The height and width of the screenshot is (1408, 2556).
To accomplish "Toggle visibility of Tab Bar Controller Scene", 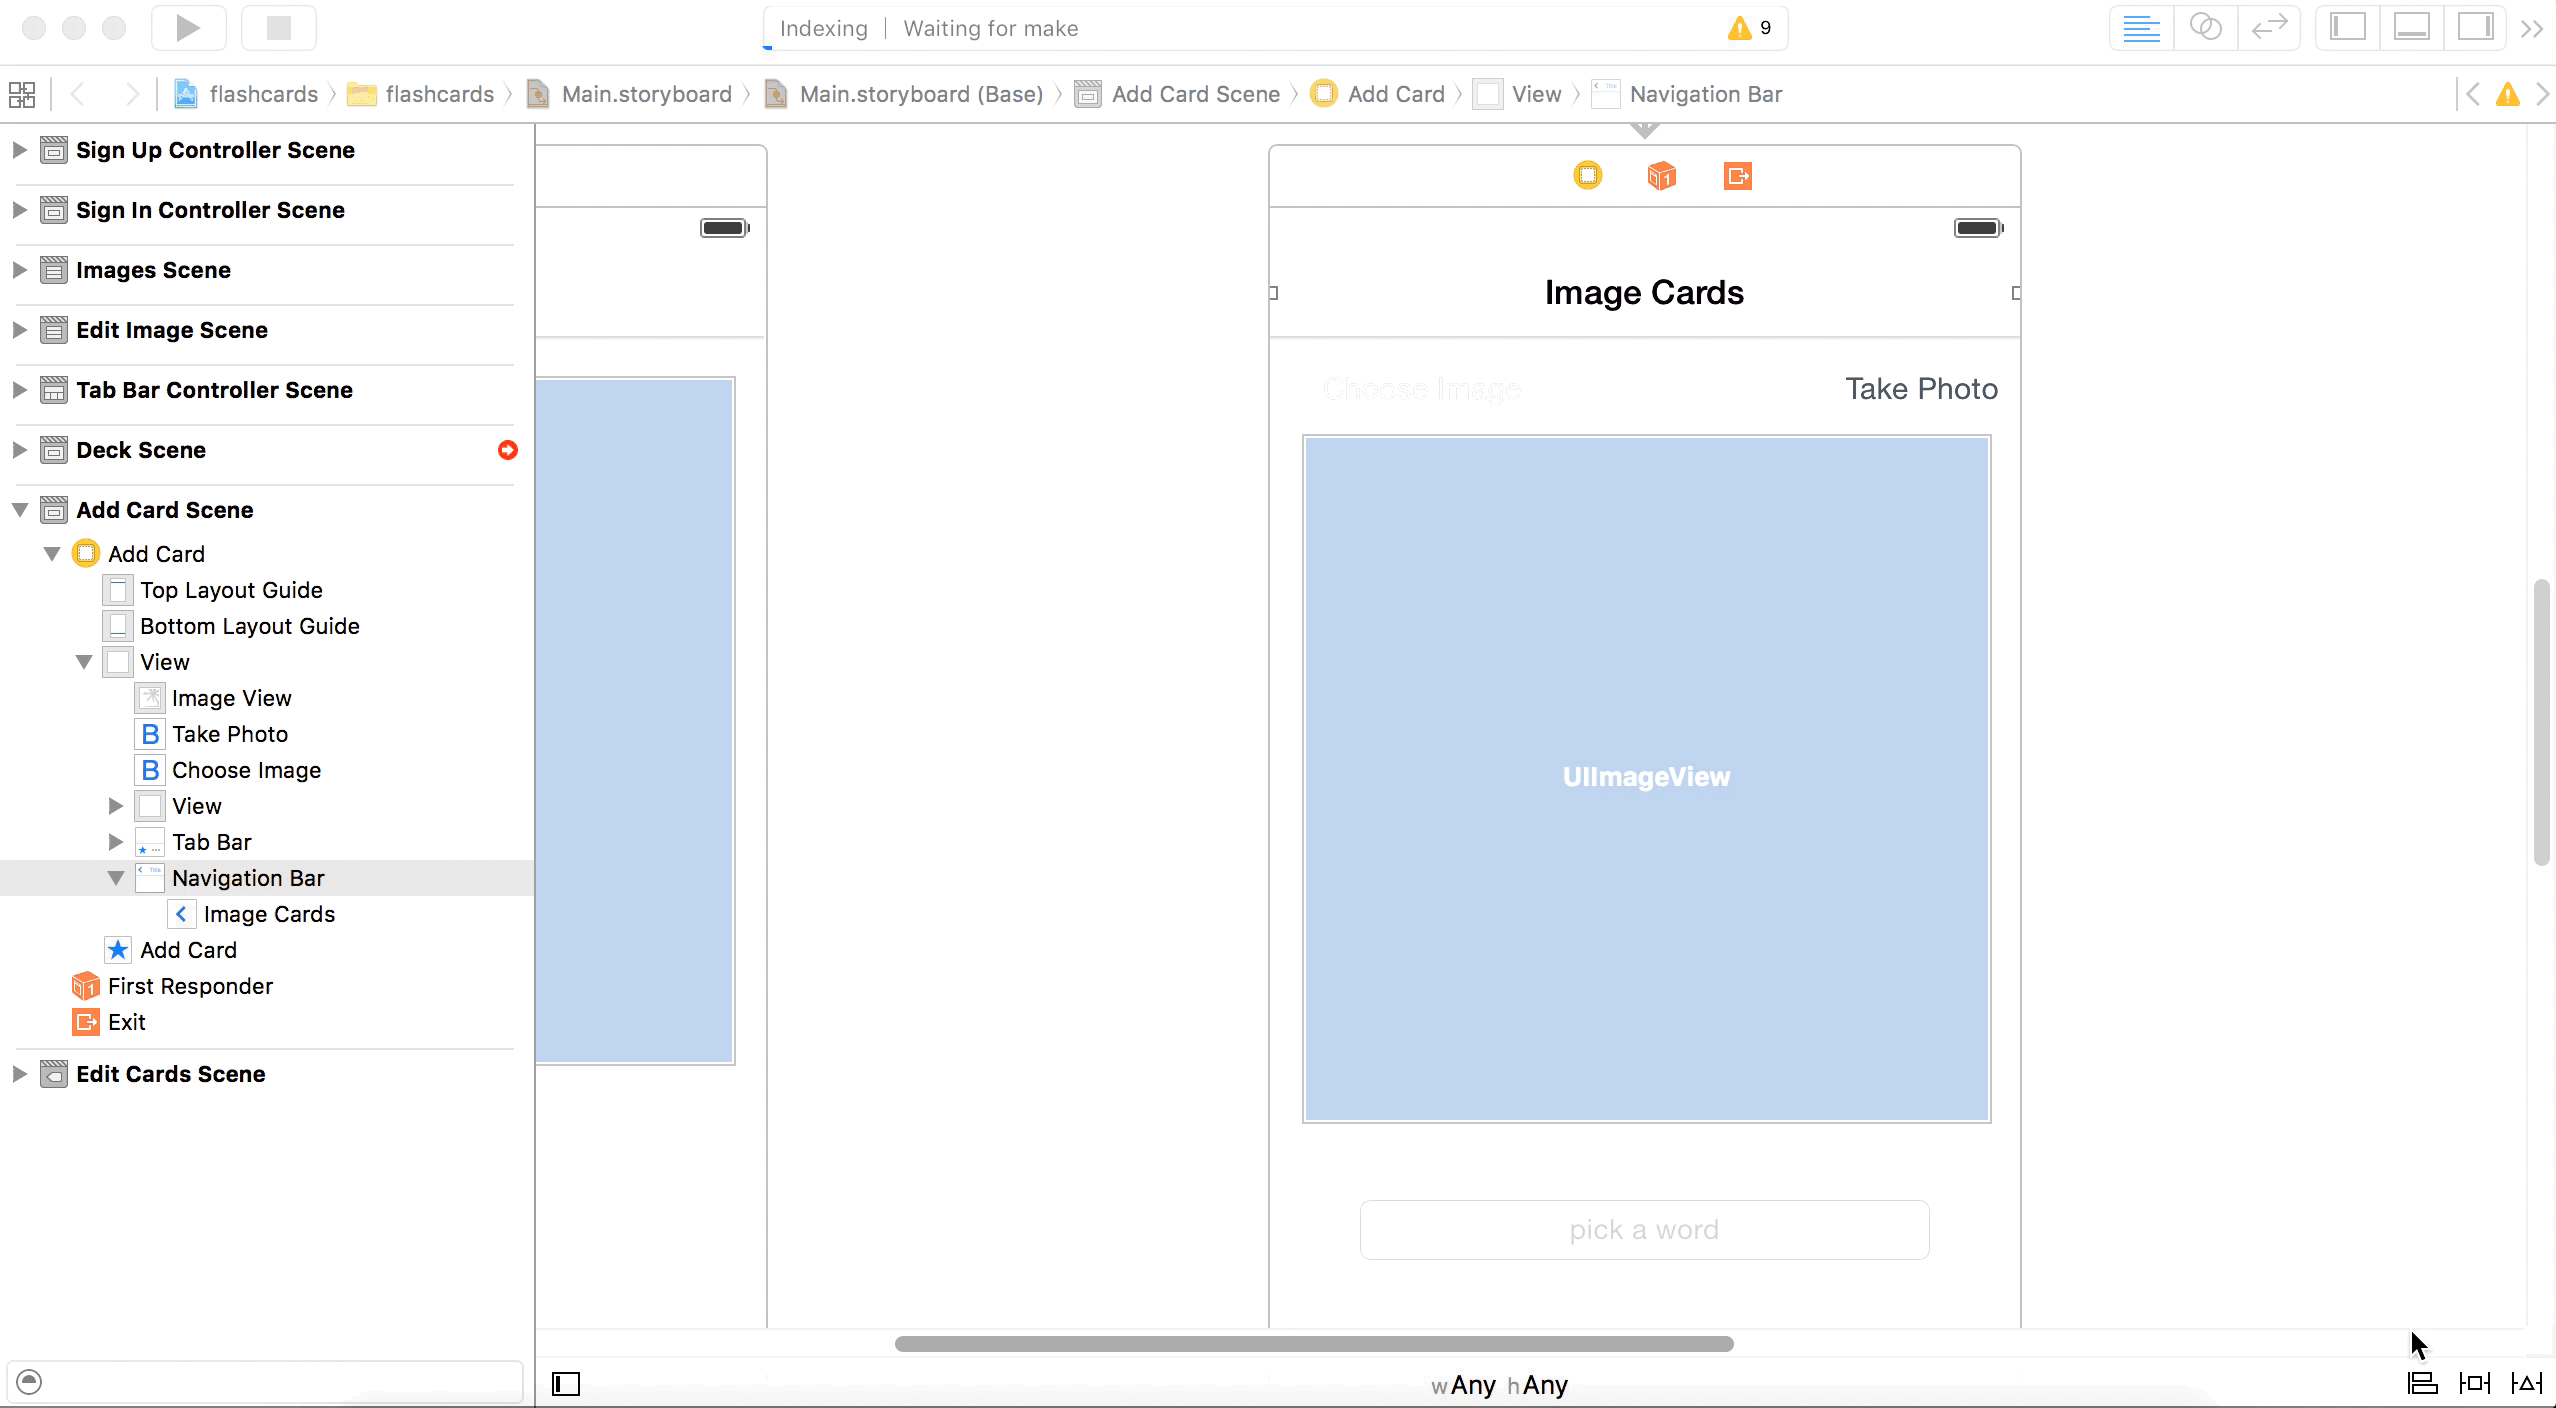I will [x=17, y=388].
